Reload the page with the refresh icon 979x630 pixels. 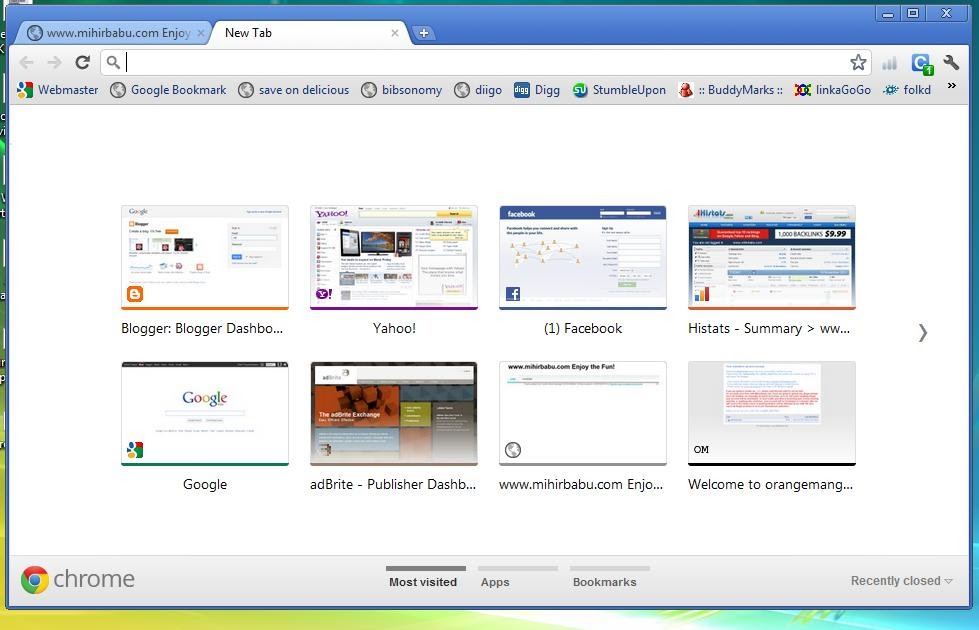[x=82, y=62]
